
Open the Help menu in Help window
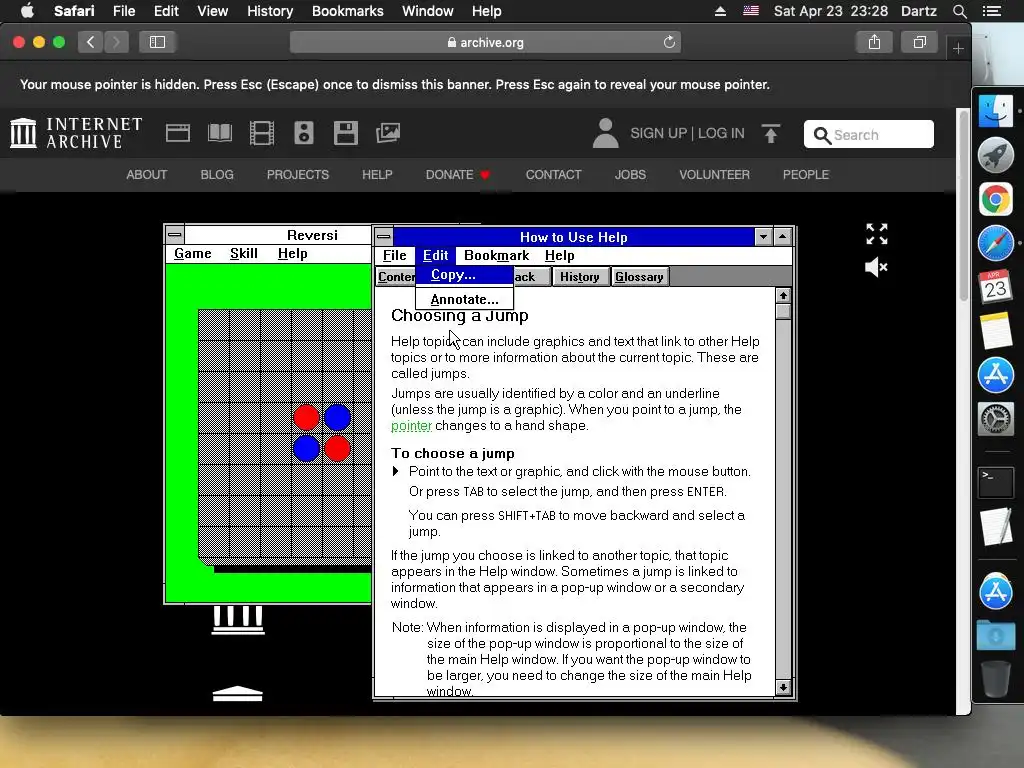click(x=560, y=255)
